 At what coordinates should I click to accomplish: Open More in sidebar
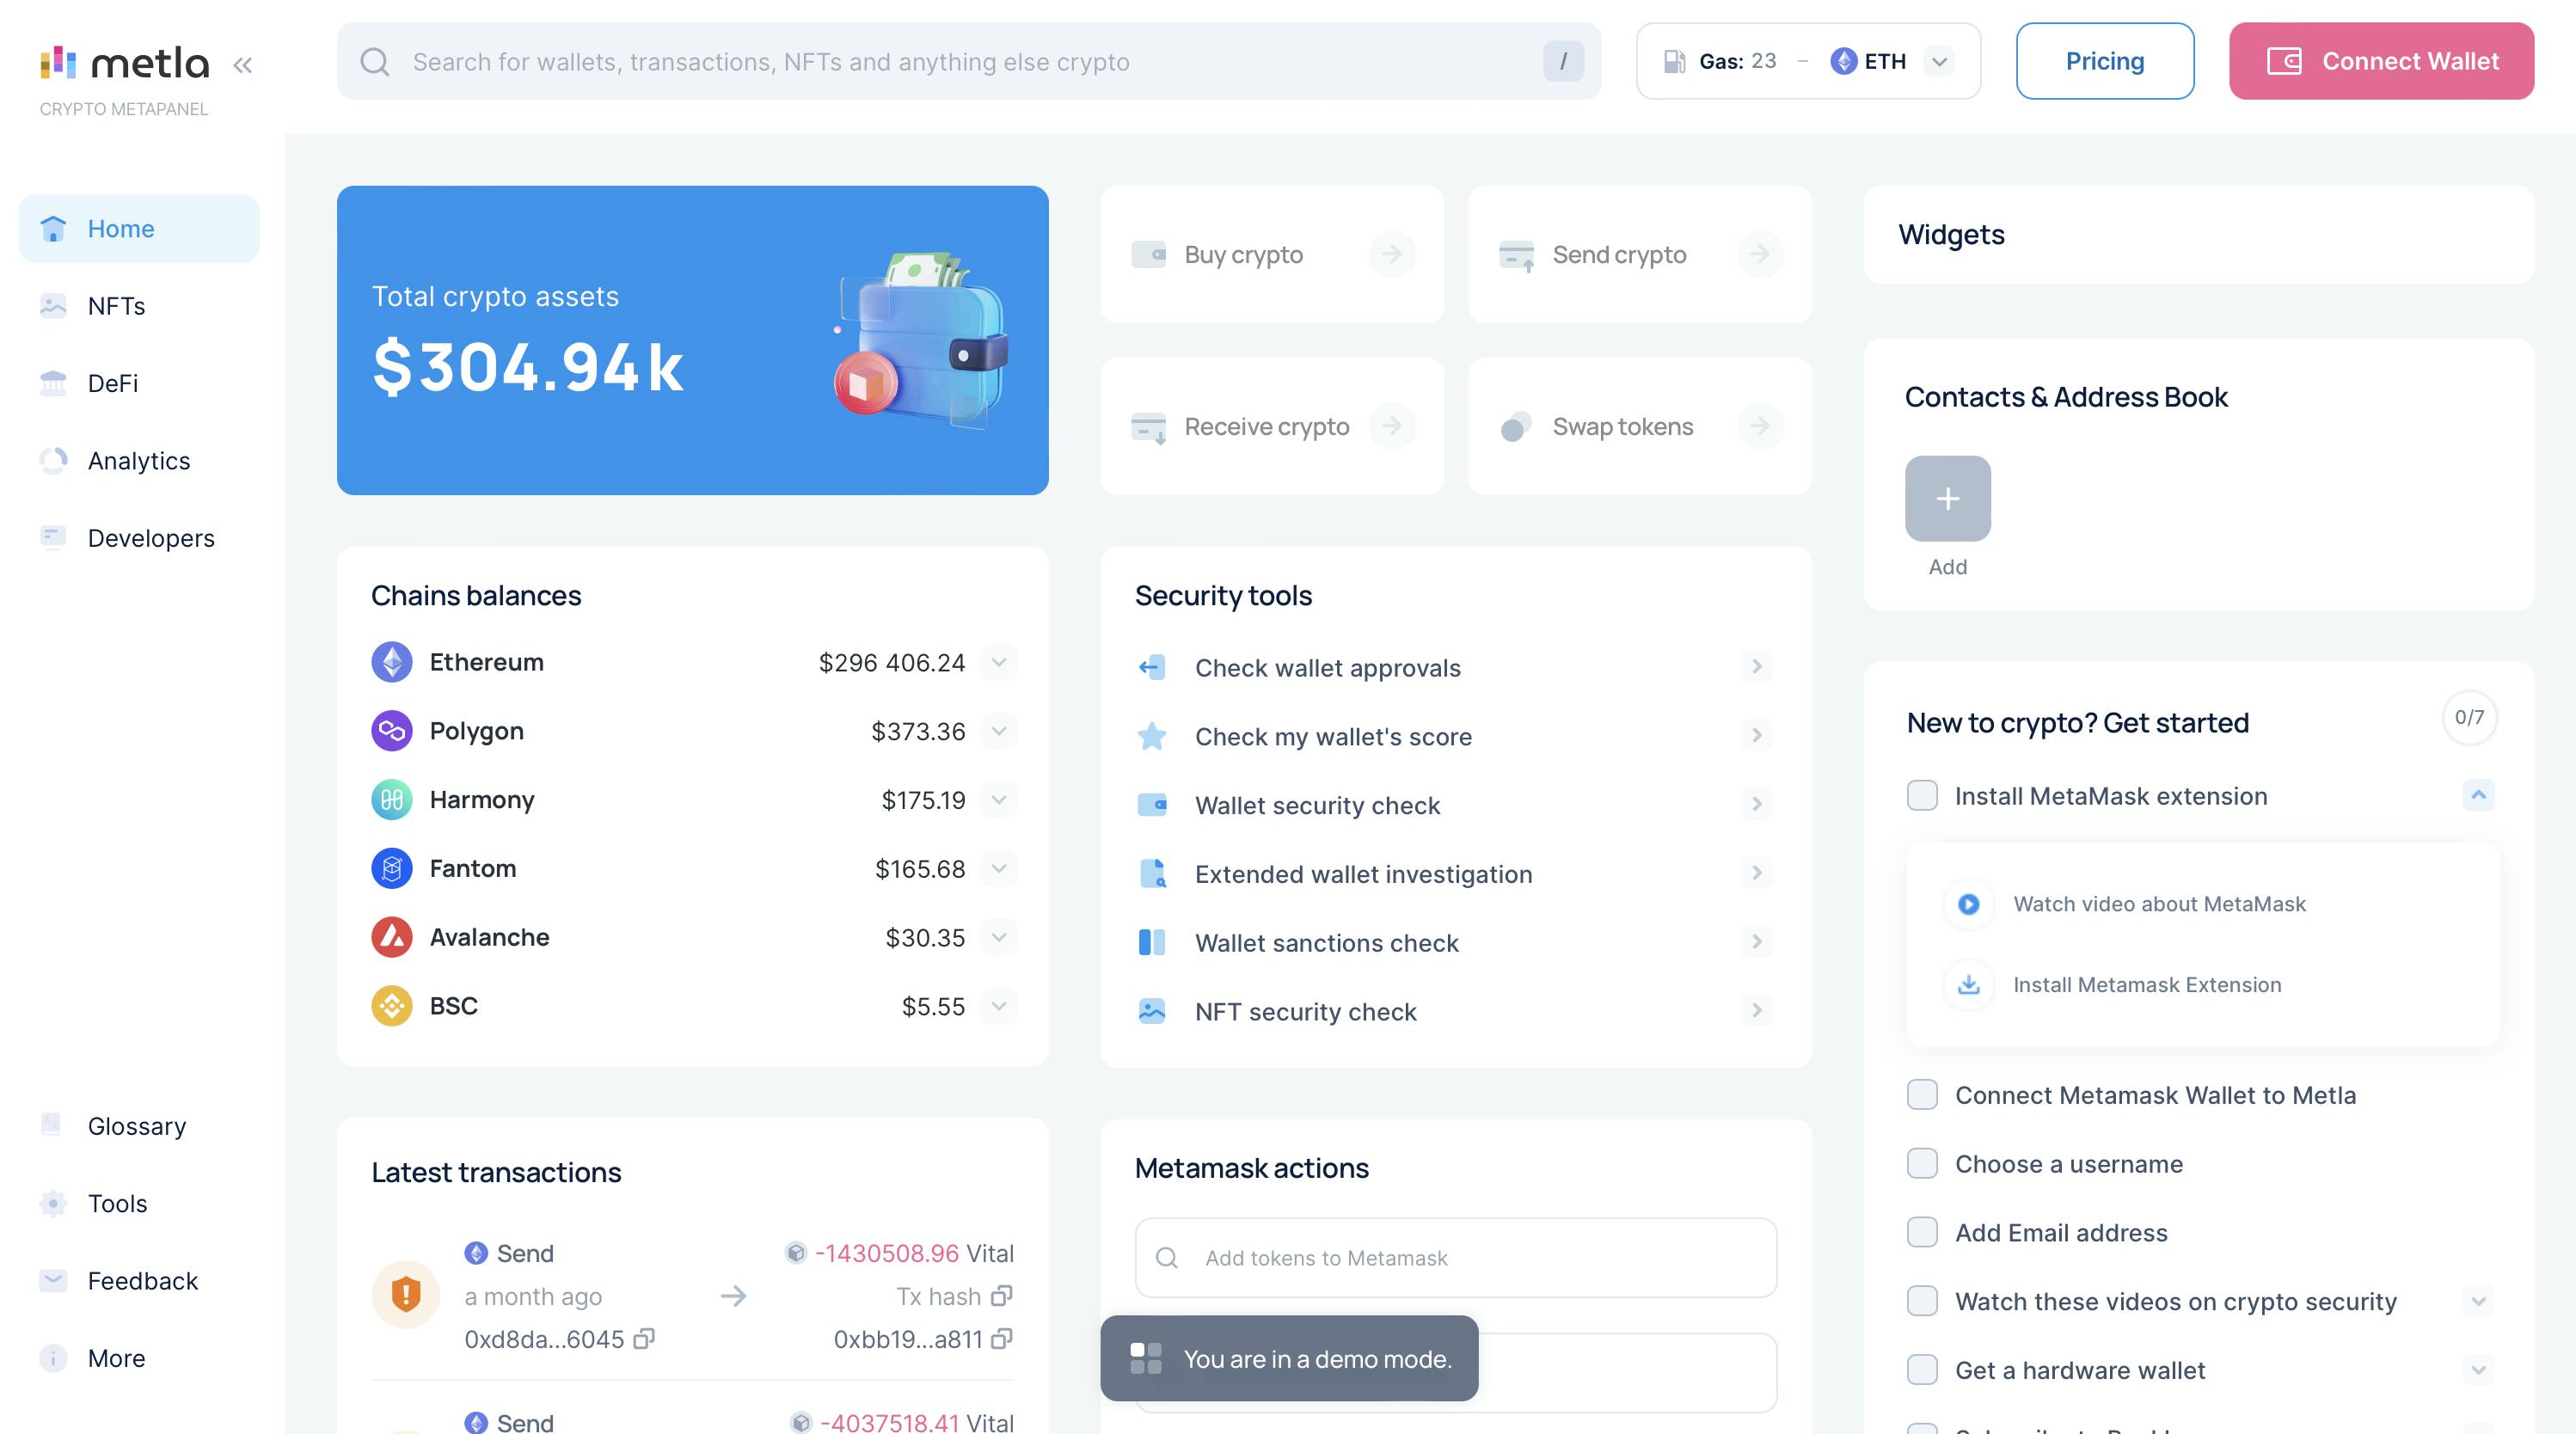[139, 1358]
